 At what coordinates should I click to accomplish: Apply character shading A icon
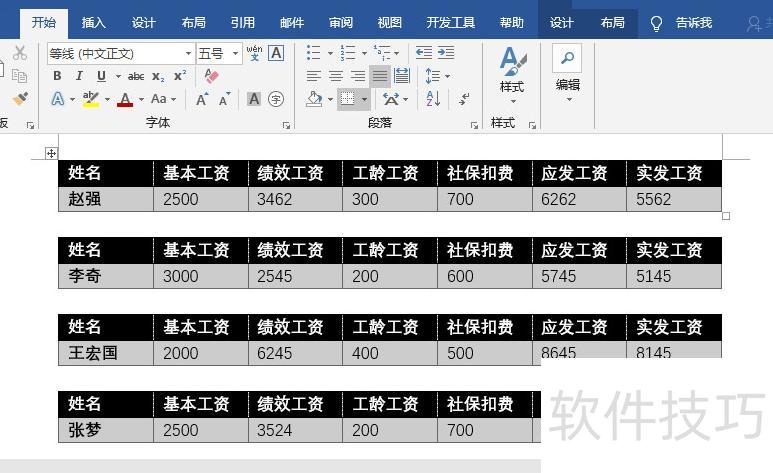254,99
